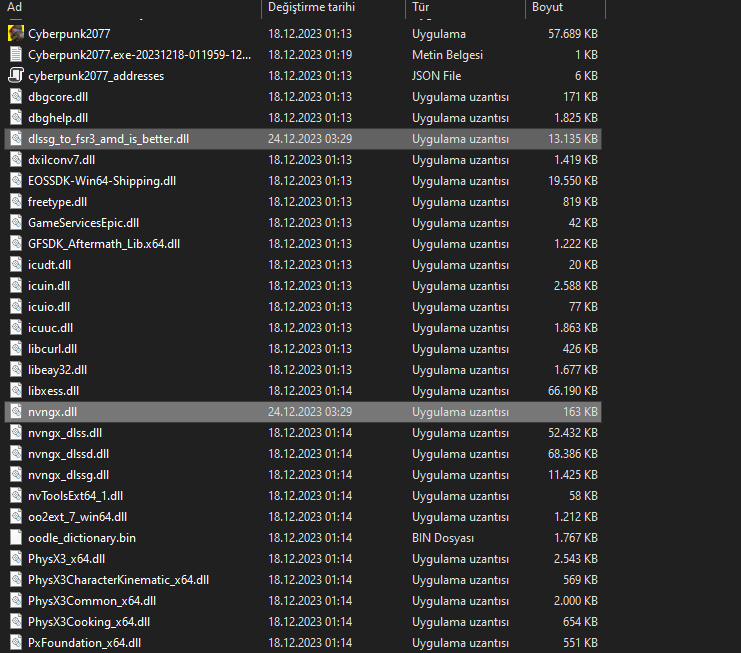
Task: Click the GFSDK_Aftermath_Lib.x64.dll file icon
Action: click(16, 244)
